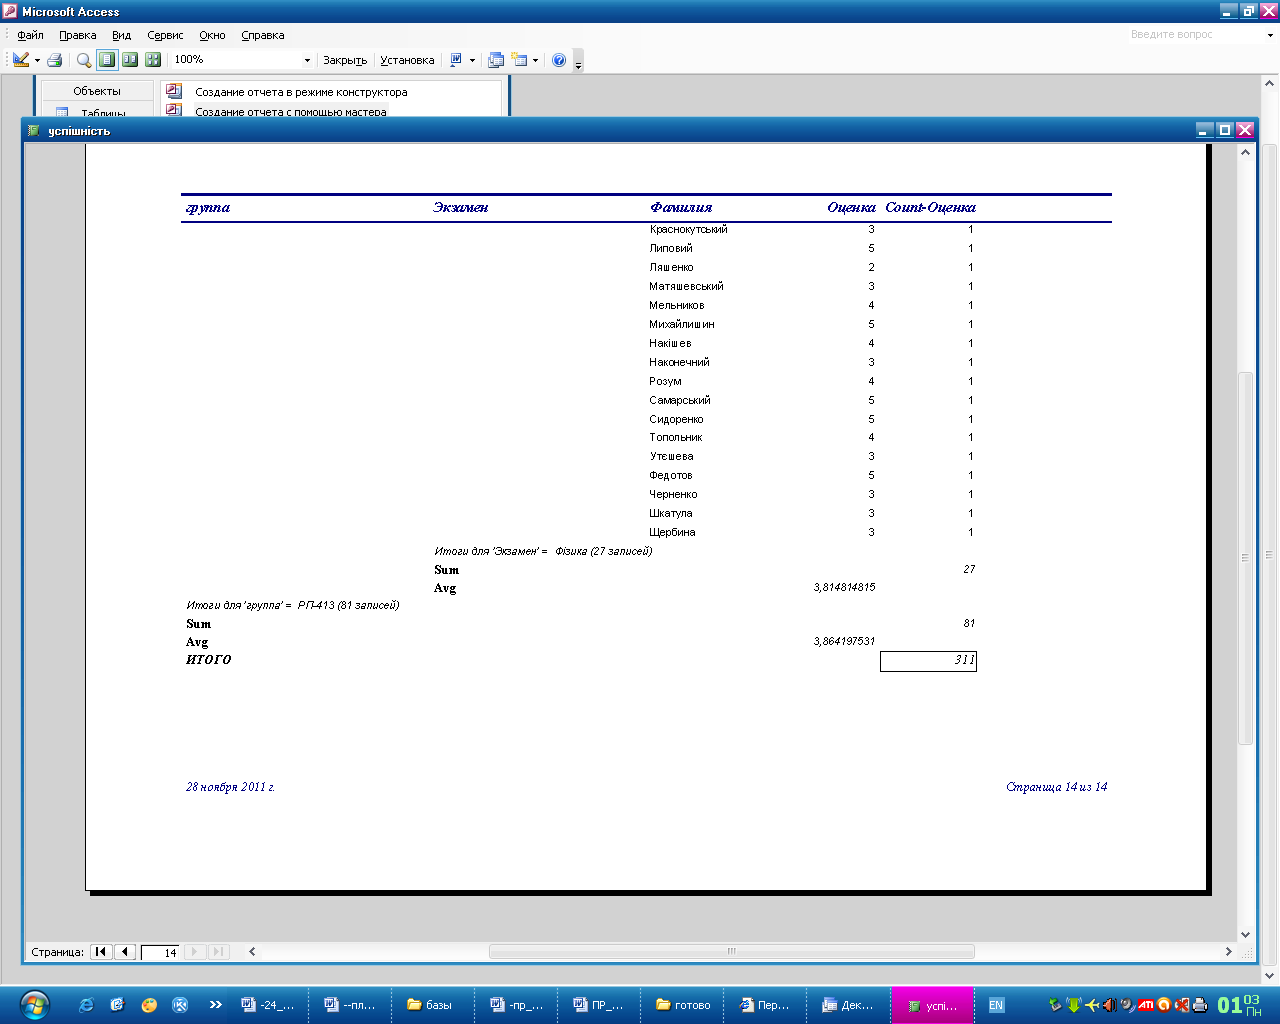Expand the help question dropdown arrow

click(x=1271, y=35)
